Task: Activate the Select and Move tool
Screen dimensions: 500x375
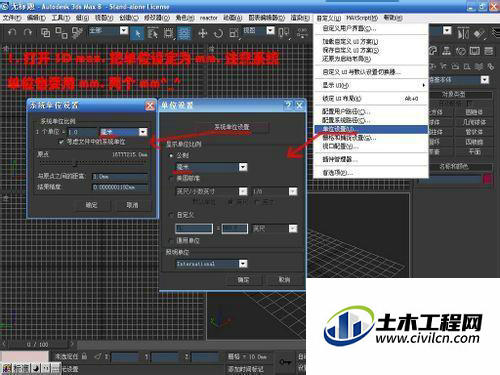Action: pyautogui.click(x=203, y=33)
